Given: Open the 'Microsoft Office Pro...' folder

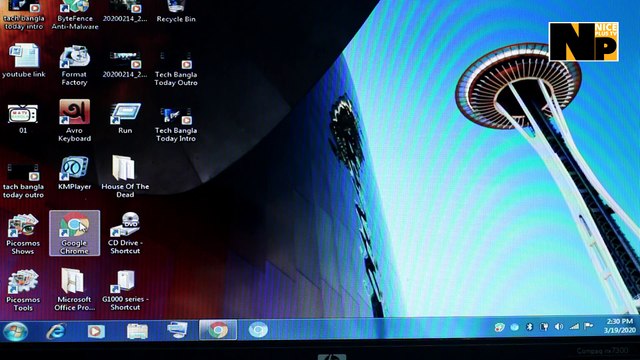Looking at the screenshot, I should tap(74, 290).
